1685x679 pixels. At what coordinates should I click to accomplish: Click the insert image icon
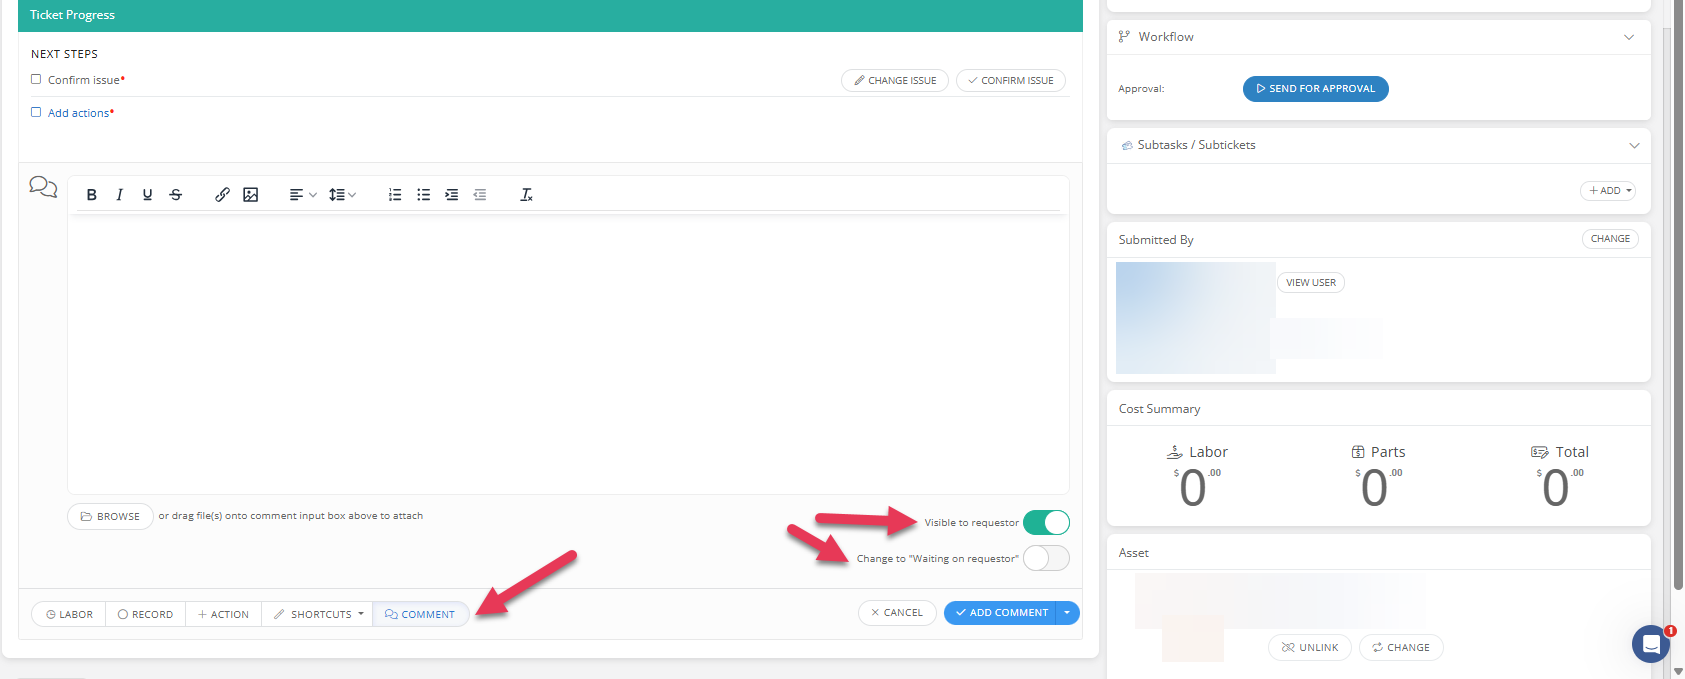251,195
